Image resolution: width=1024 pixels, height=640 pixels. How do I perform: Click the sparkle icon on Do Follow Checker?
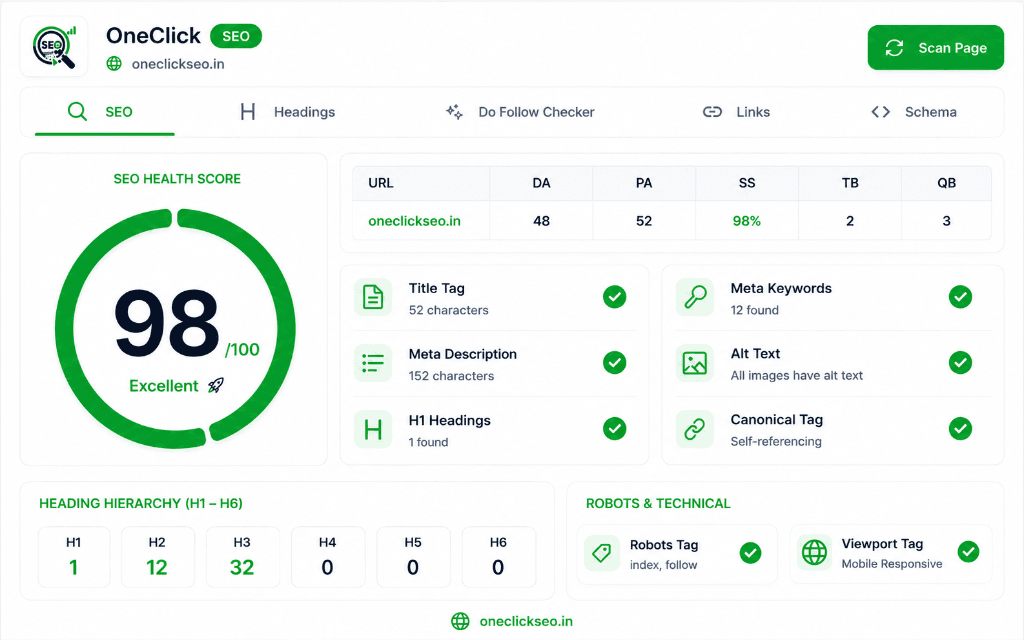(x=455, y=112)
